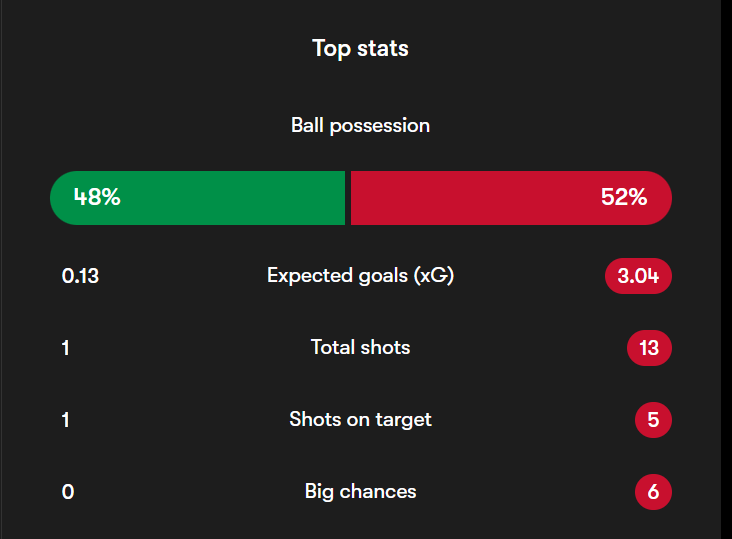The height and width of the screenshot is (539, 732).
Task: Select the Total shots label
Action: [x=360, y=348]
